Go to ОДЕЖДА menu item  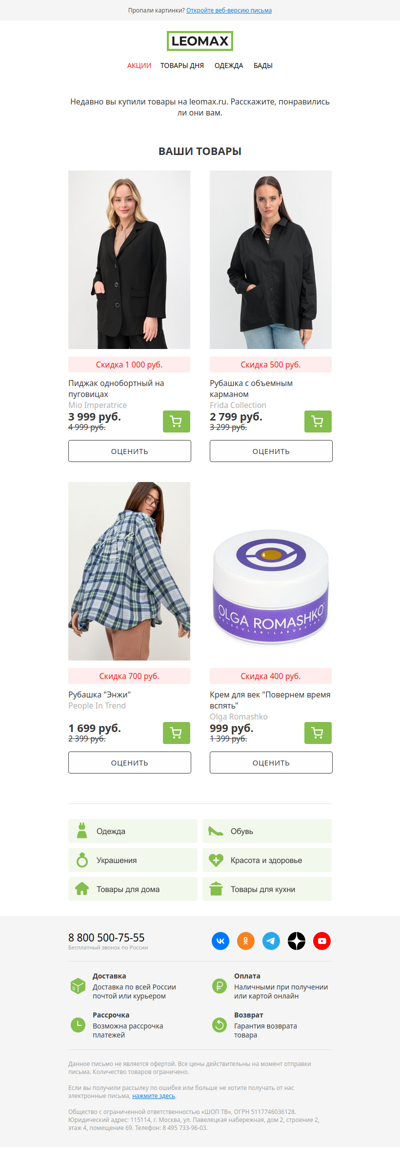coord(229,66)
